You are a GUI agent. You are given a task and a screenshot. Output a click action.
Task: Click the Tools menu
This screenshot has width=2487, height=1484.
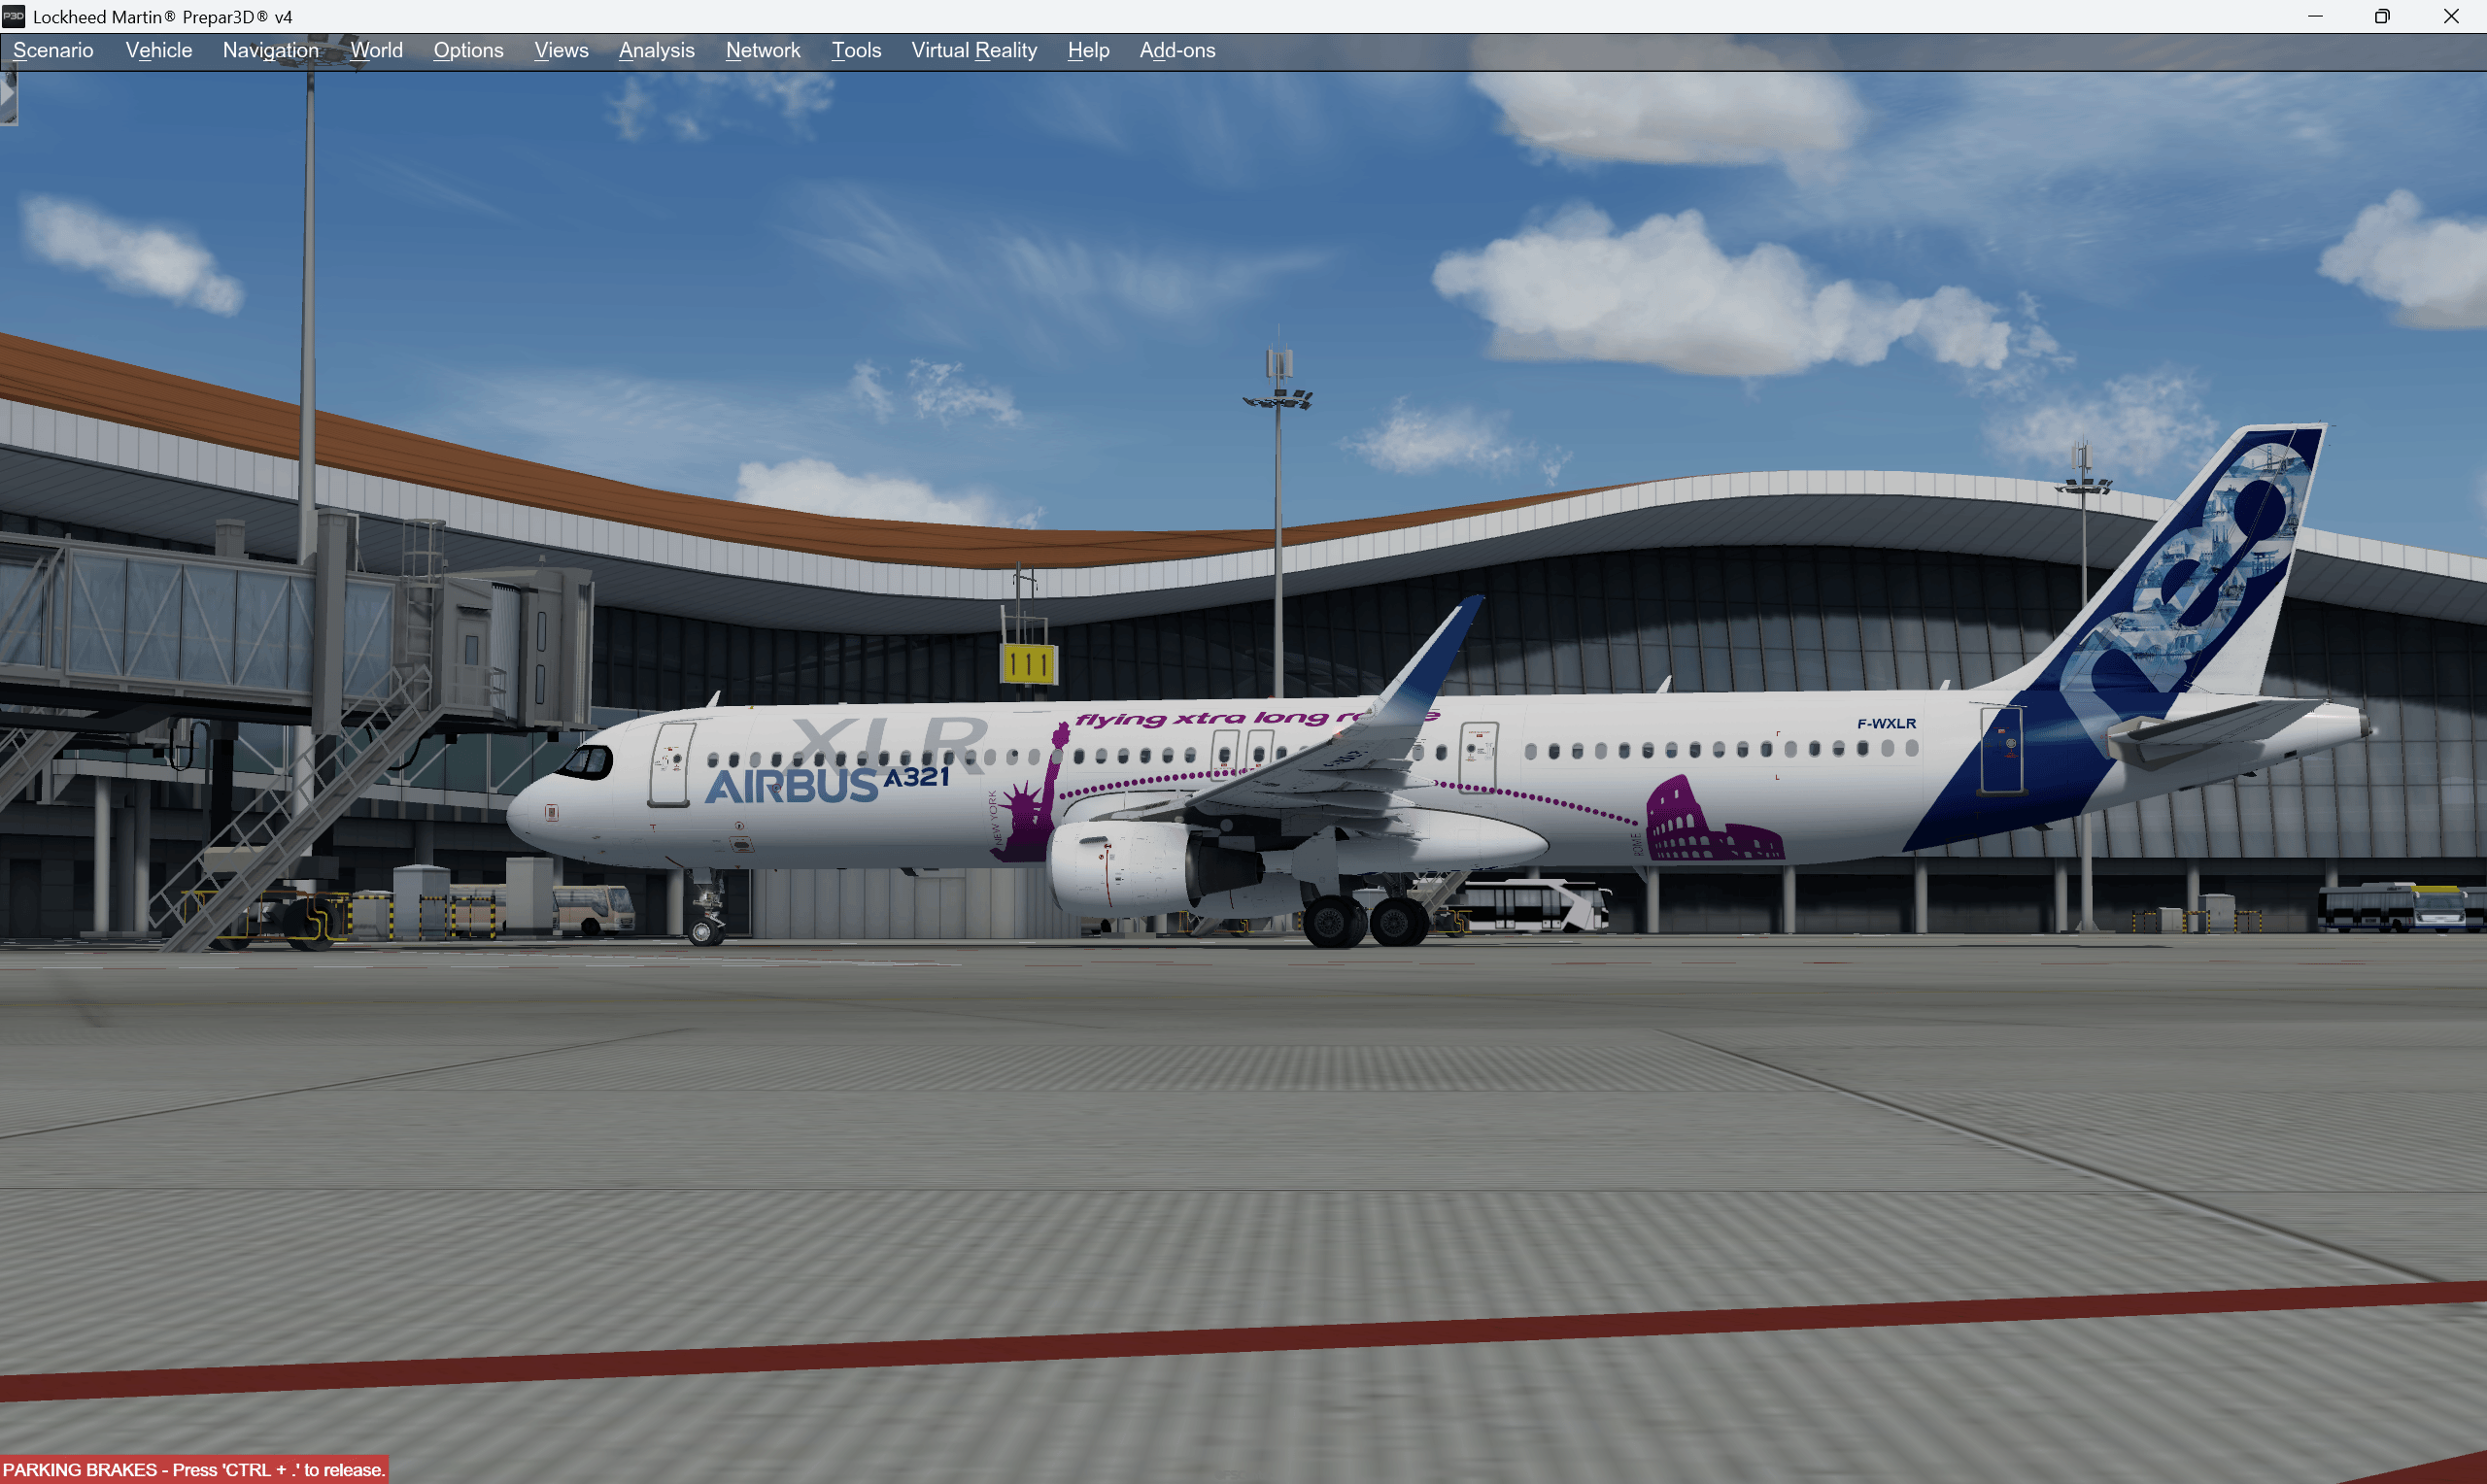tap(857, 50)
